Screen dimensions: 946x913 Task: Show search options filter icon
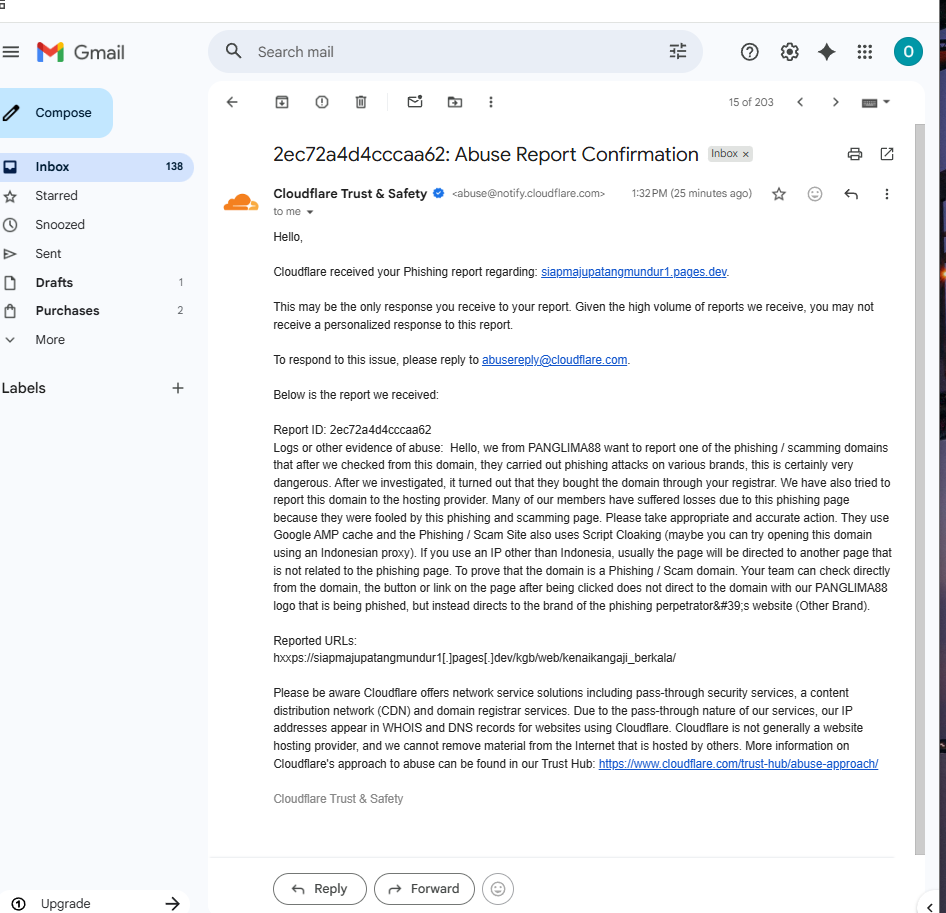click(678, 51)
